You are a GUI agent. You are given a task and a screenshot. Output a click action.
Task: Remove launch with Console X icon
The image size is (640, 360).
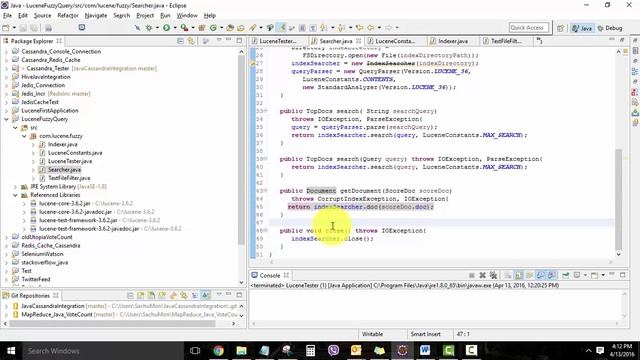click(x=482, y=275)
